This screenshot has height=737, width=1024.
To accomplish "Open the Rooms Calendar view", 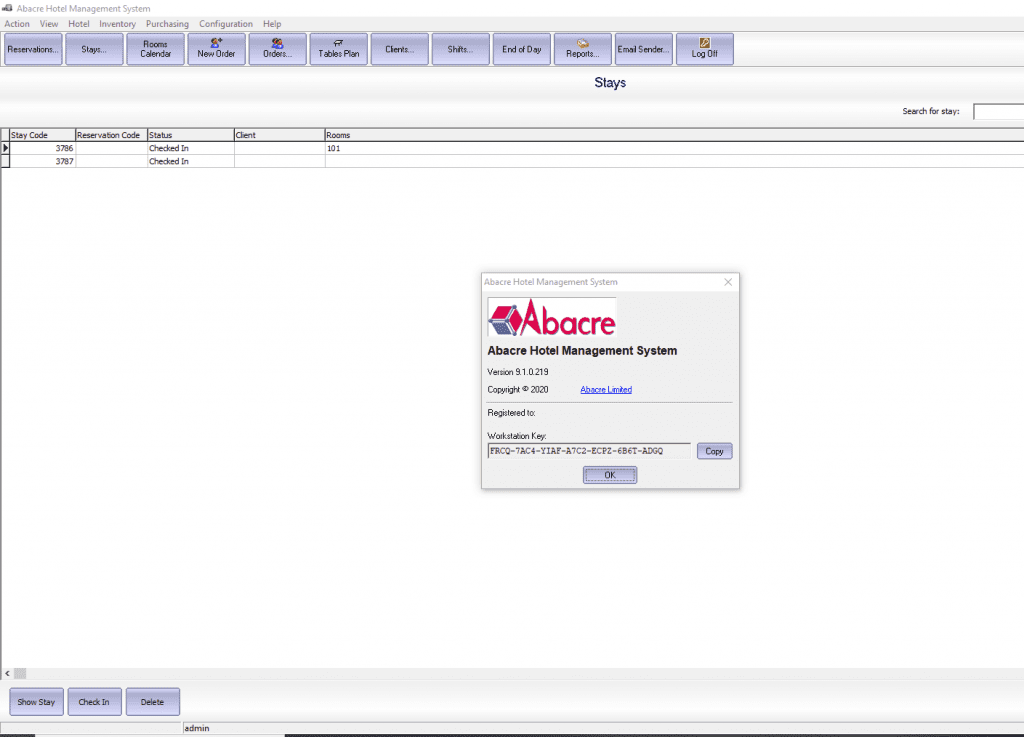I will [x=155, y=48].
